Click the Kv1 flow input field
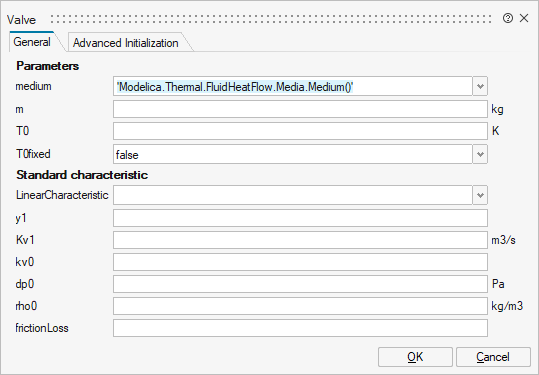The image size is (539, 375). (x=300, y=240)
